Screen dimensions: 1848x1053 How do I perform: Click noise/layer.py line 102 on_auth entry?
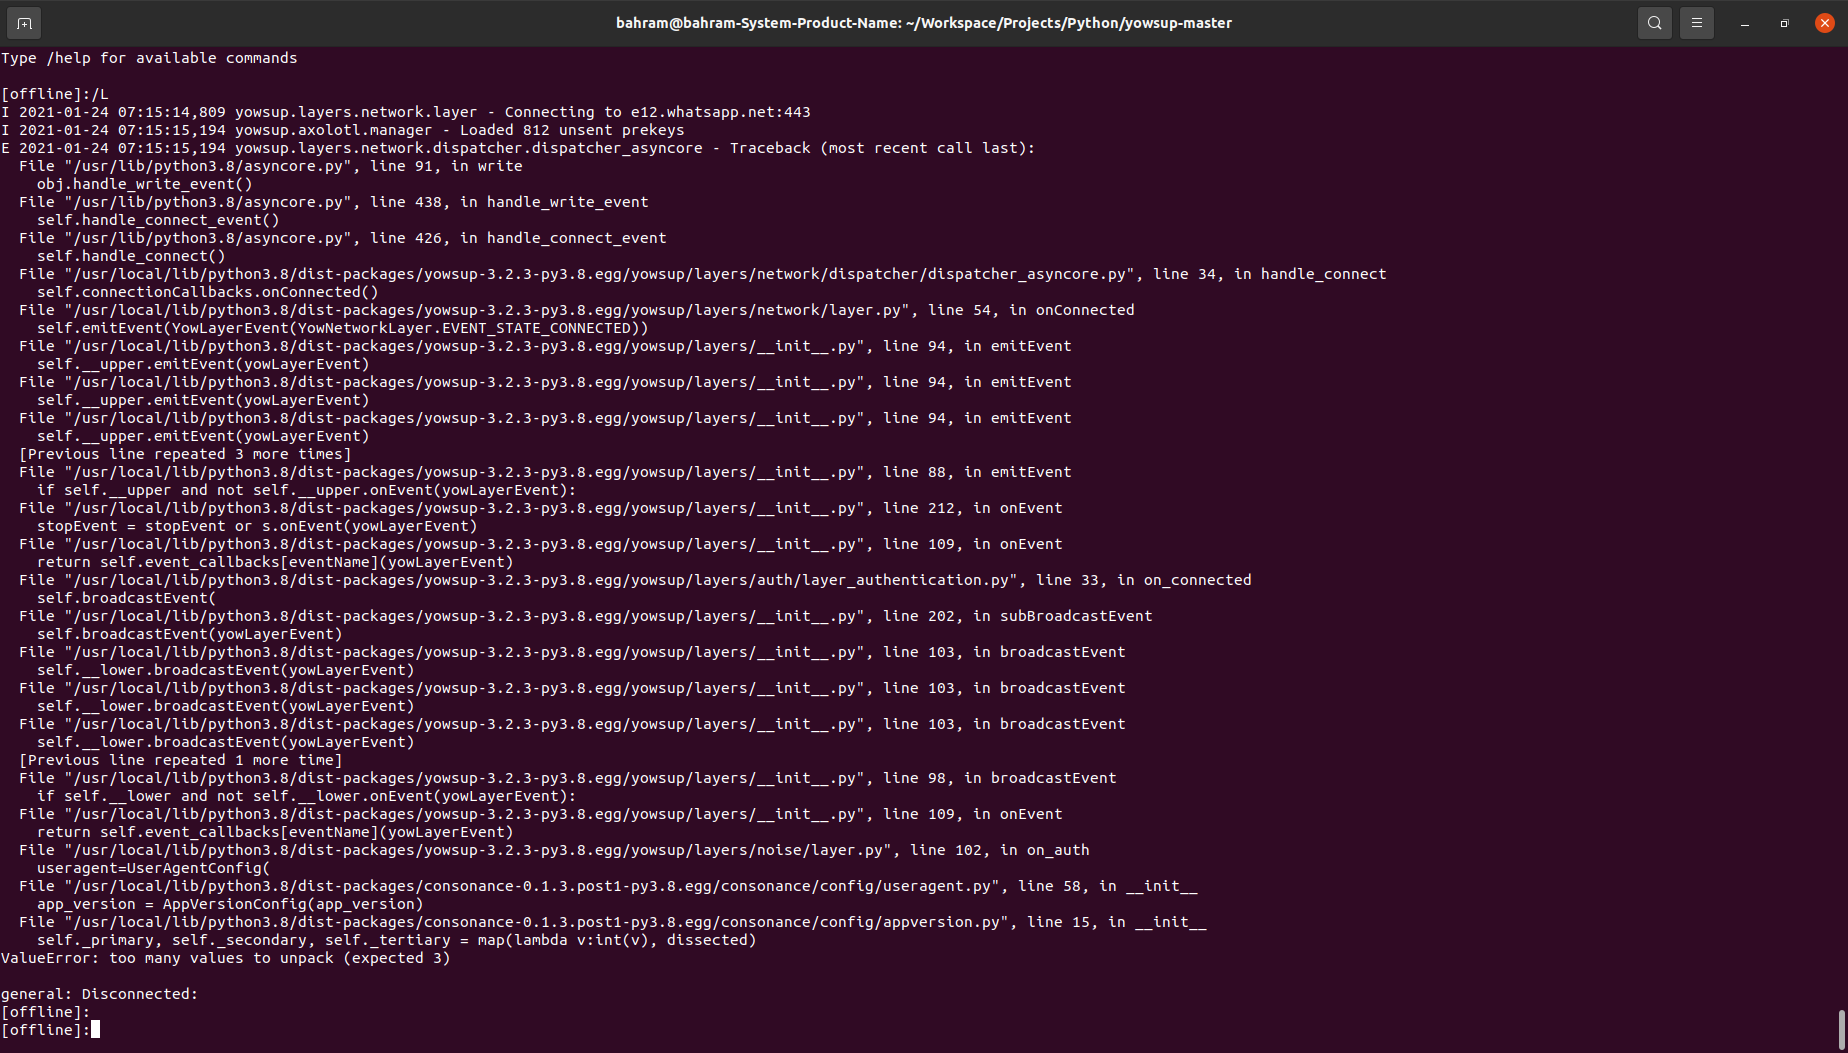[554, 850]
